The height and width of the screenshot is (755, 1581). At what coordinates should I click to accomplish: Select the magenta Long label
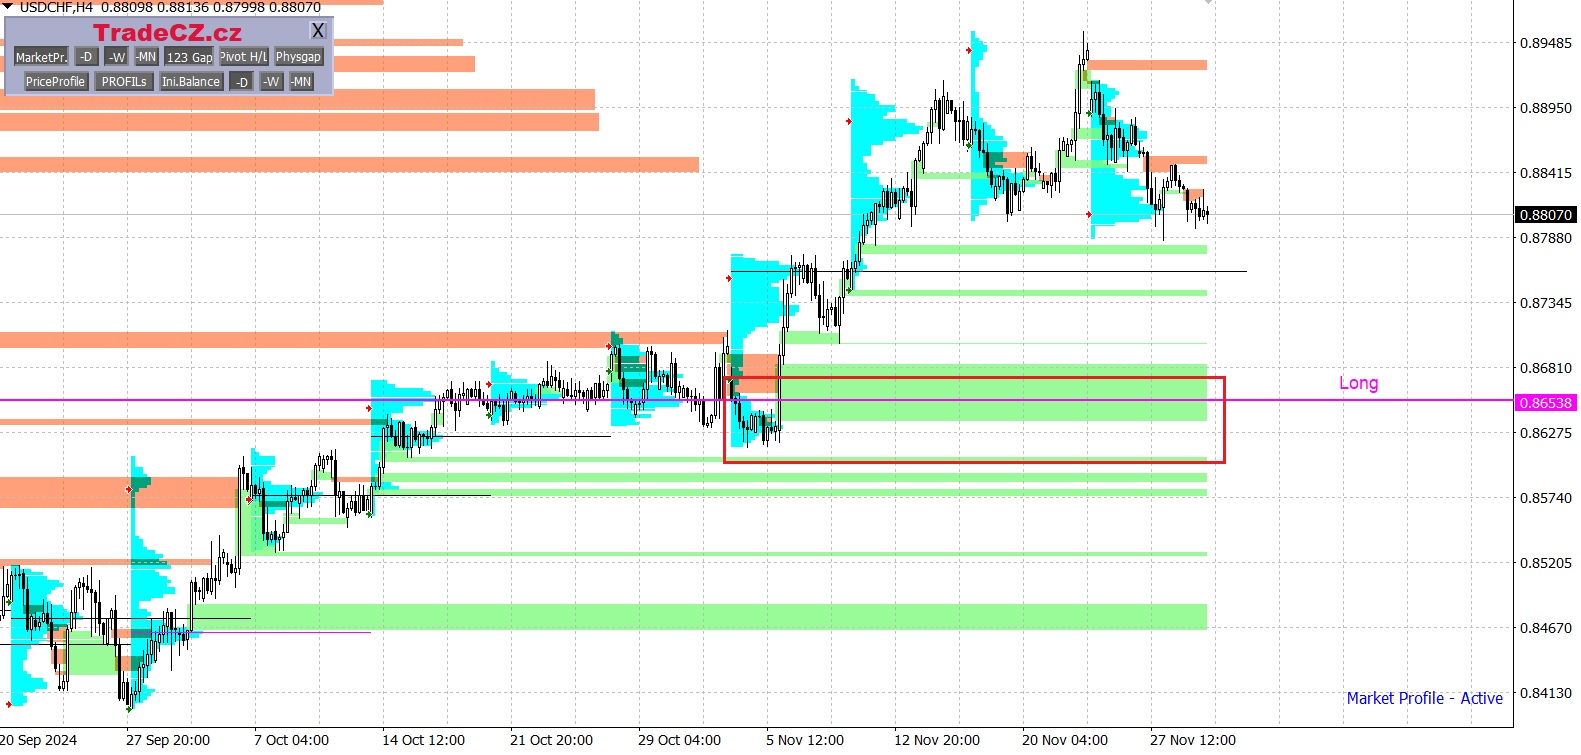click(1358, 383)
